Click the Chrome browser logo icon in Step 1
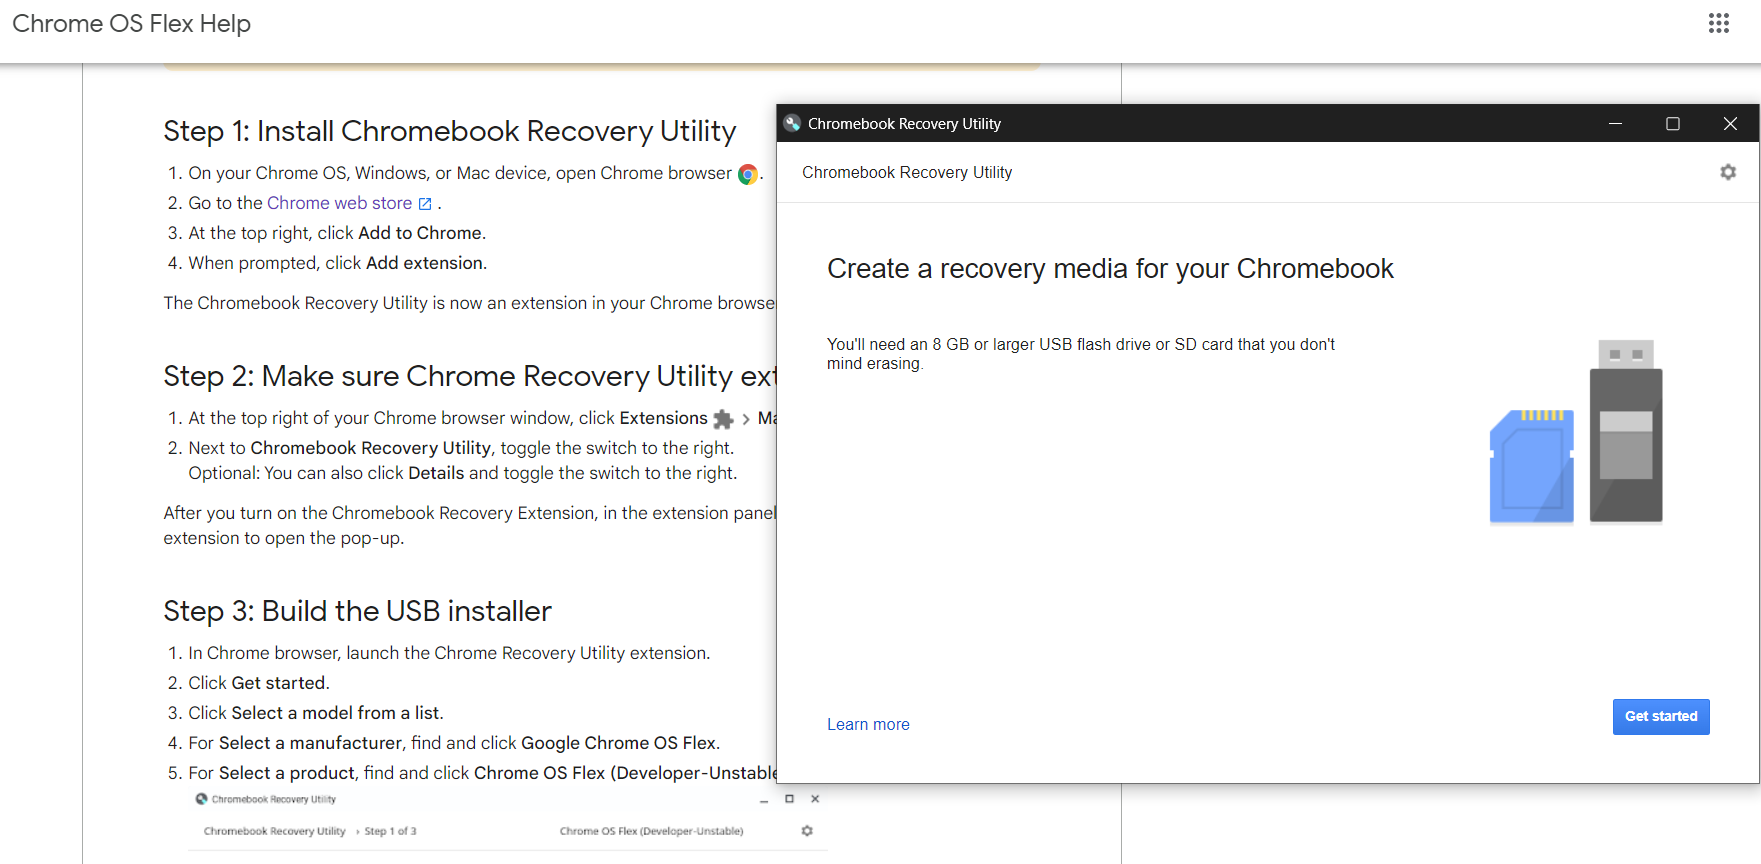Image resolution: width=1761 pixels, height=864 pixels. pyautogui.click(x=748, y=174)
